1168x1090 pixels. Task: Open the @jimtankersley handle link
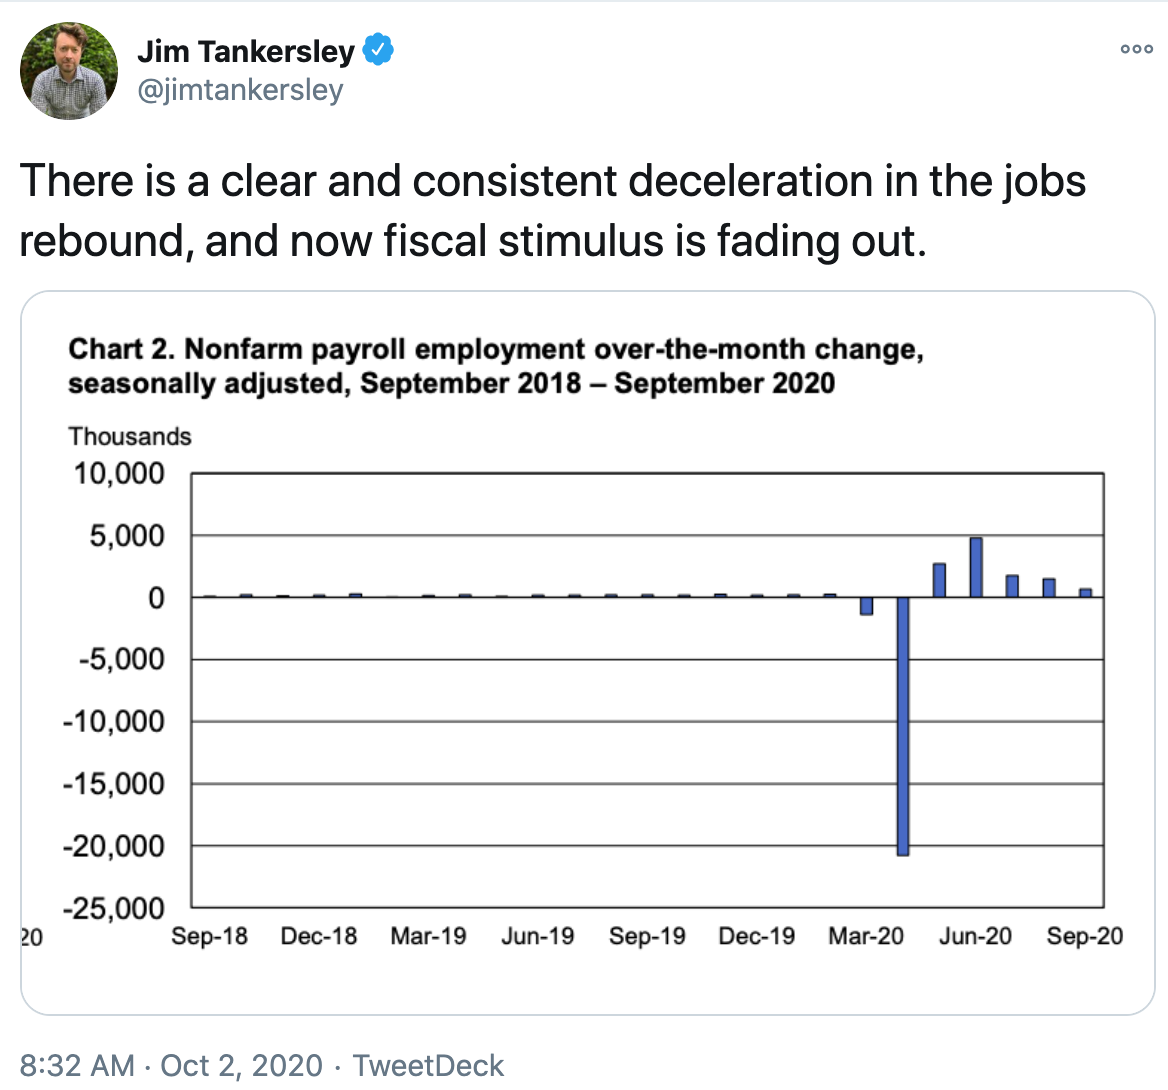point(240,90)
